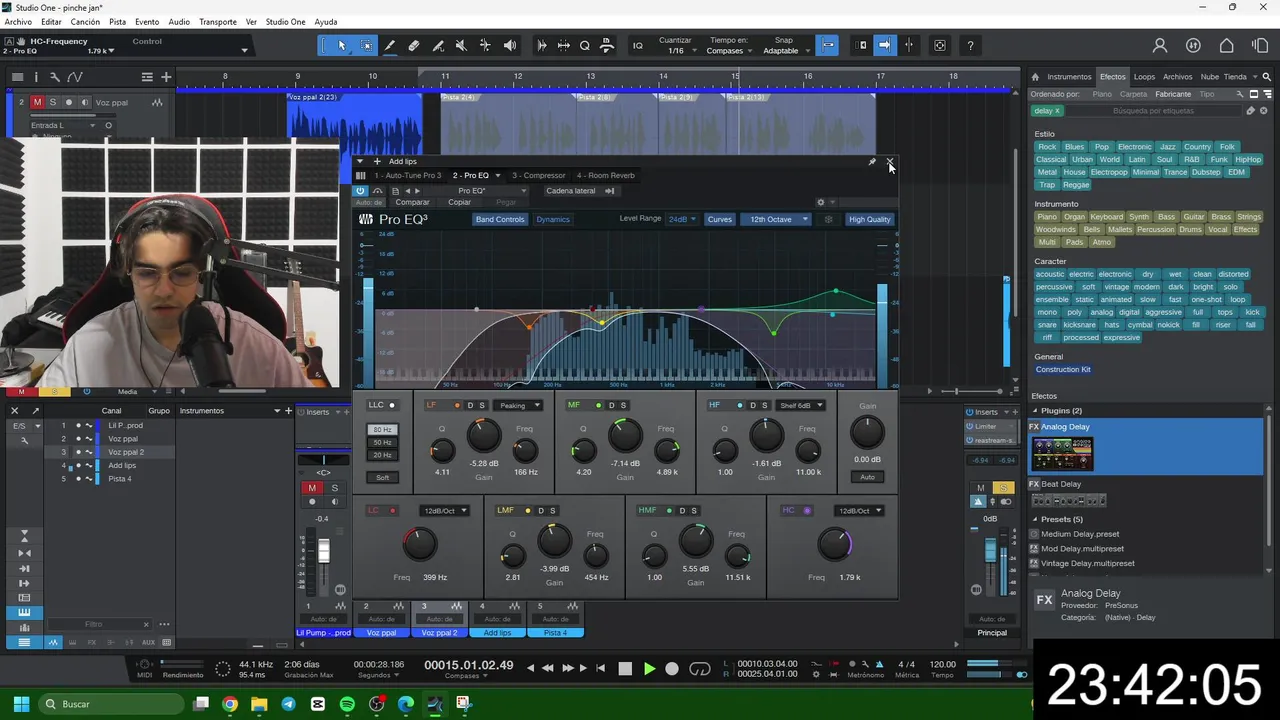Toggle the LC band enable dot
The height and width of the screenshot is (720, 1280).
tap(393, 511)
